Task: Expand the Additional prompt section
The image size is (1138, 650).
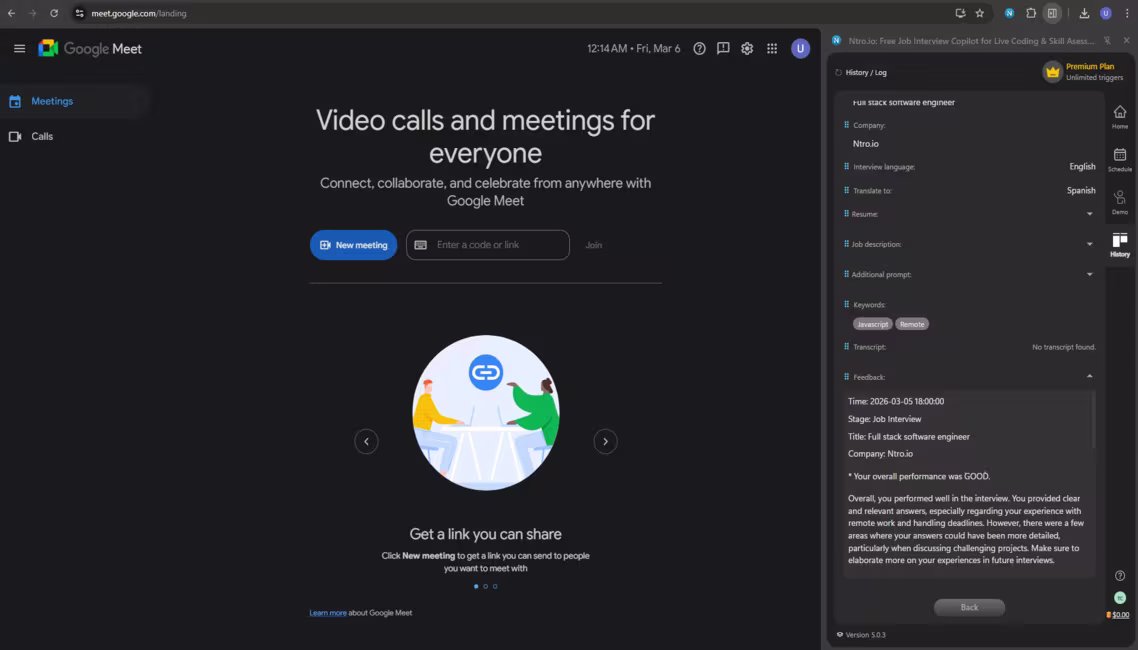Action: point(1089,274)
